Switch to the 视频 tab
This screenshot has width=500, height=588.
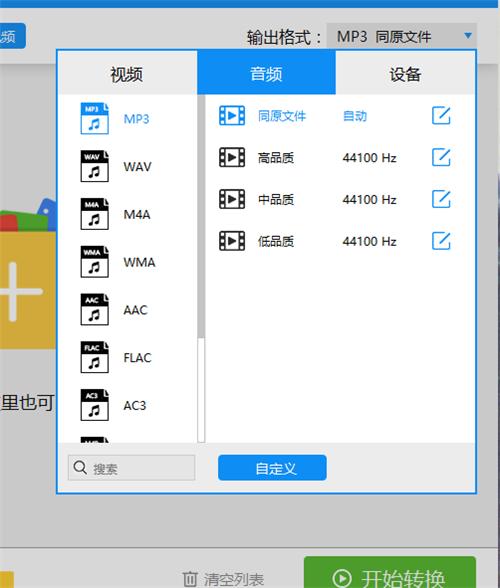tap(127, 72)
